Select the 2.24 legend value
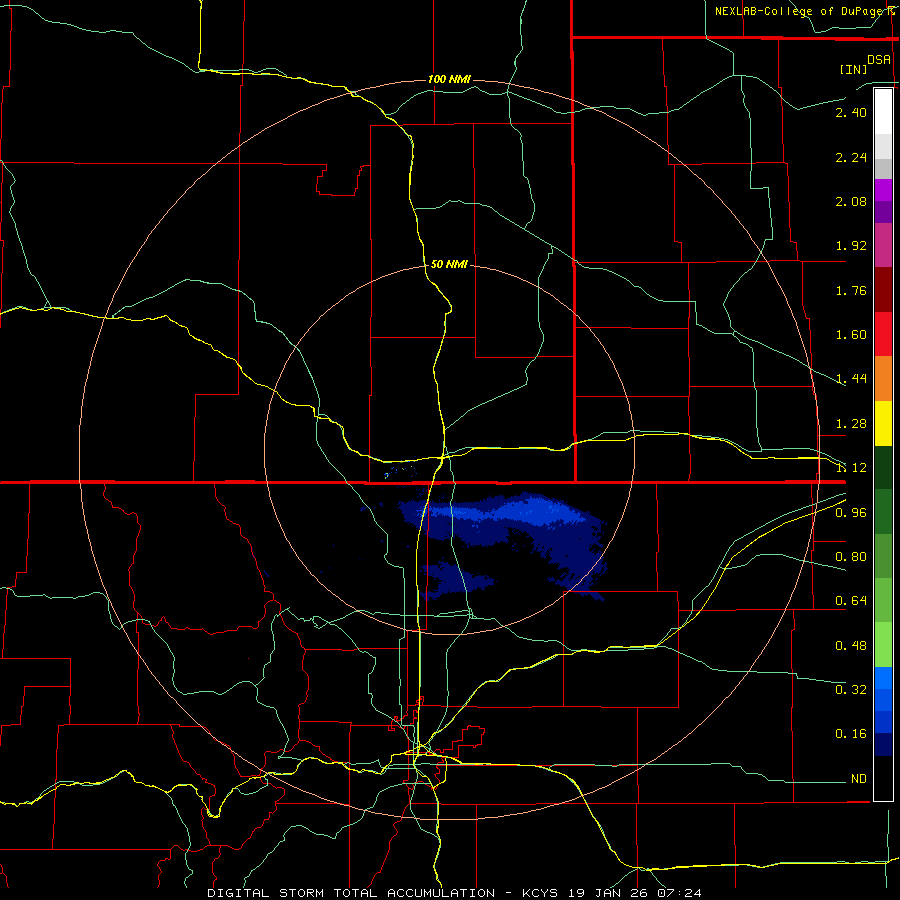Image resolution: width=900 pixels, height=900 pixels. [x=851, y=157]
